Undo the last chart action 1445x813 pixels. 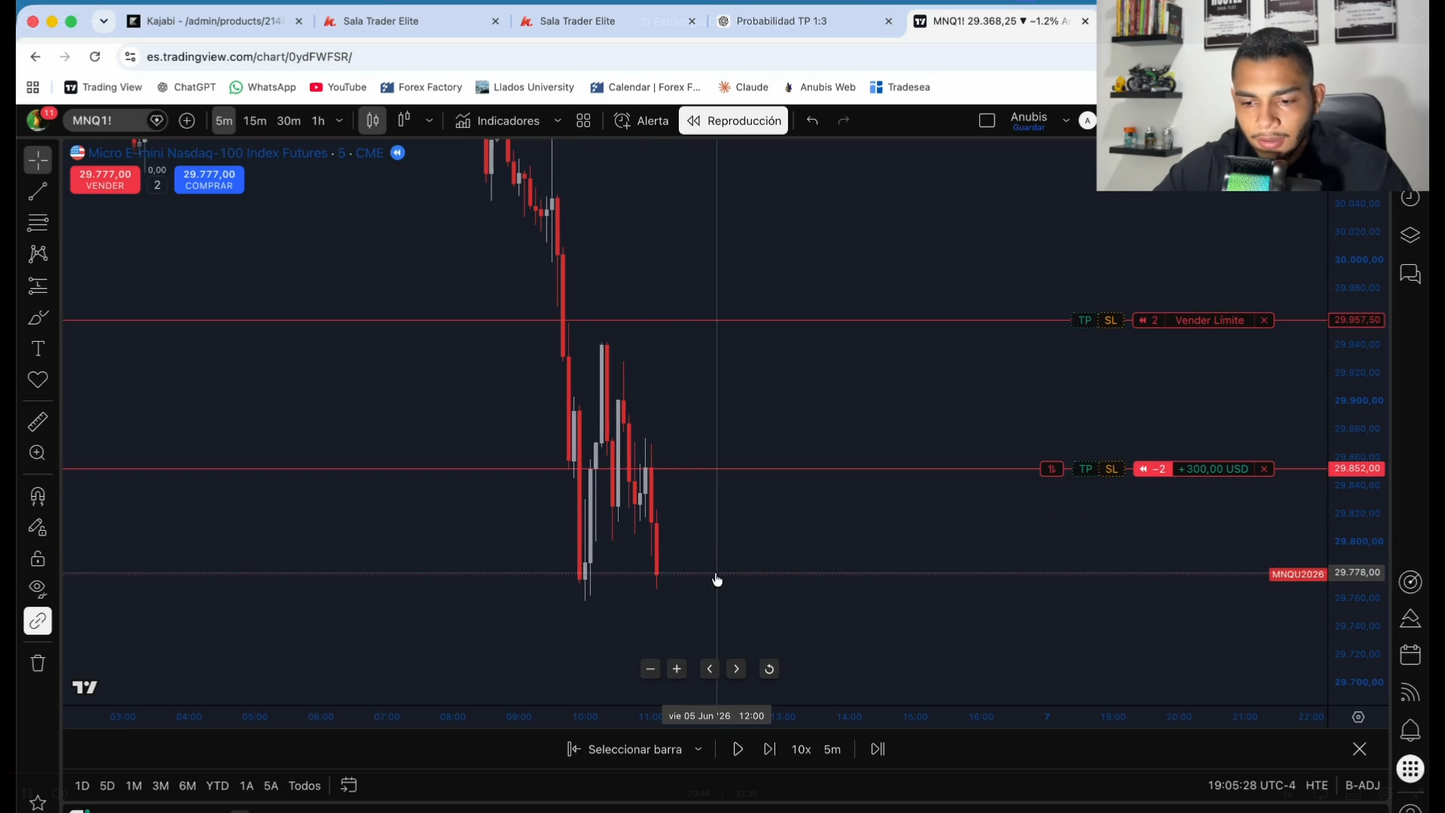(812, 120)
